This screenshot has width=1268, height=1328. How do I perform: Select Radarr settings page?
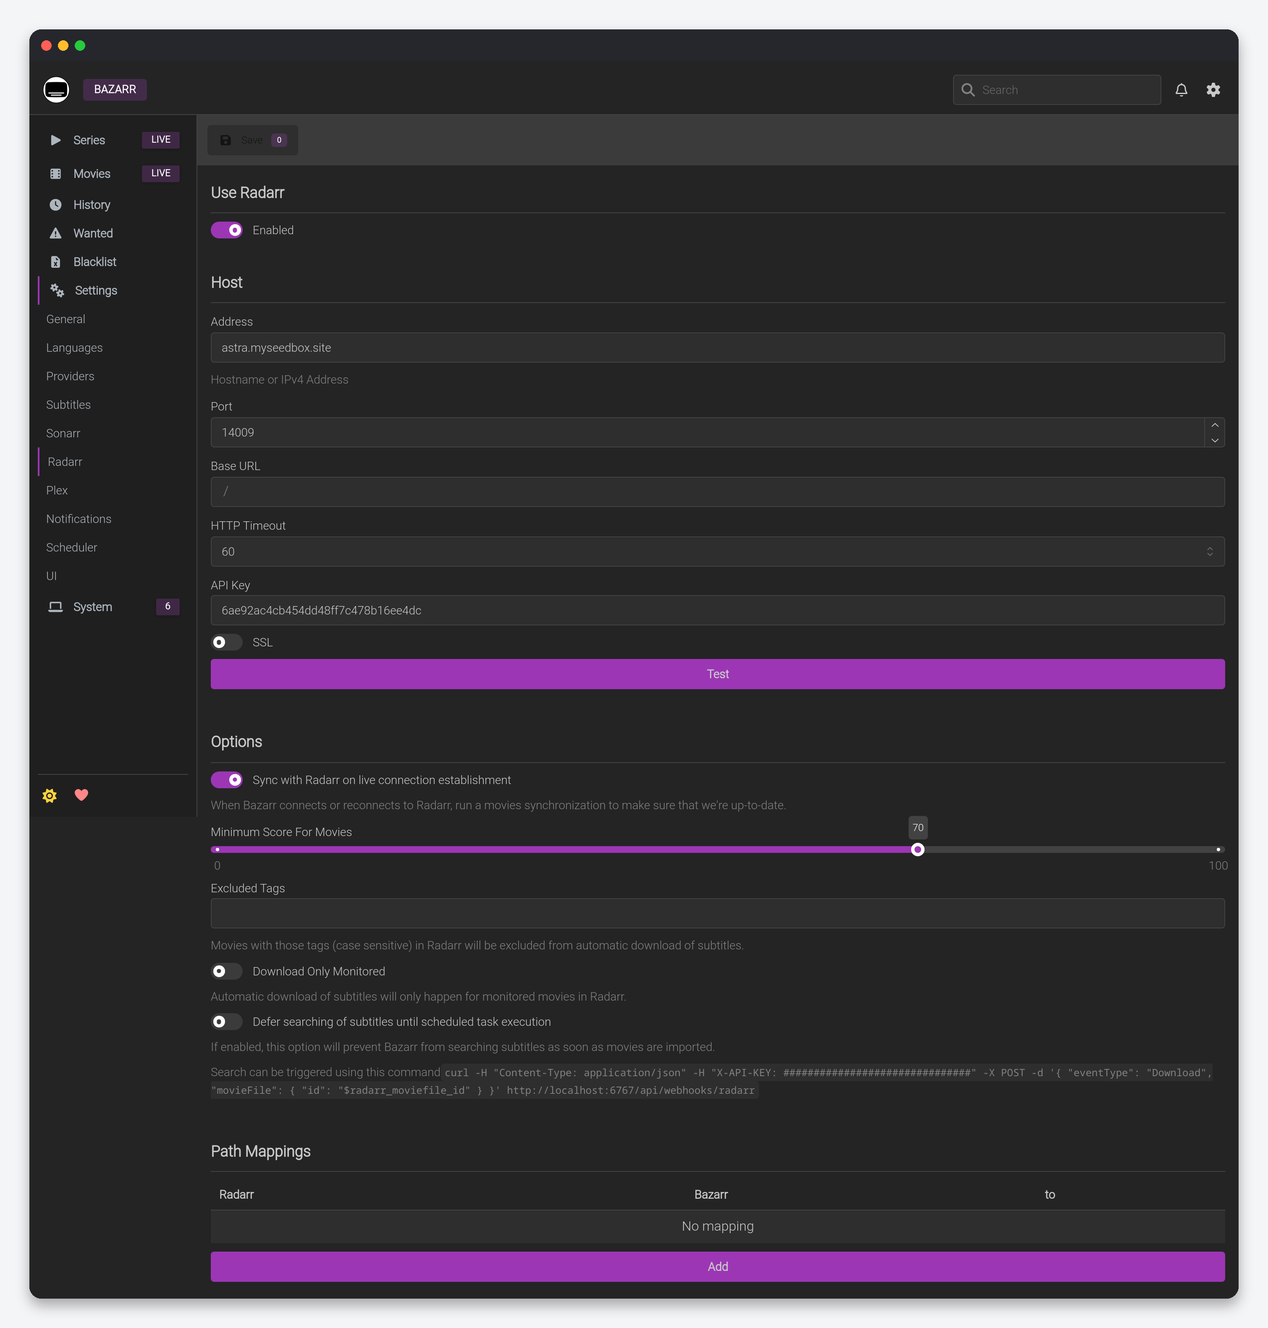[x=65, y=462]
